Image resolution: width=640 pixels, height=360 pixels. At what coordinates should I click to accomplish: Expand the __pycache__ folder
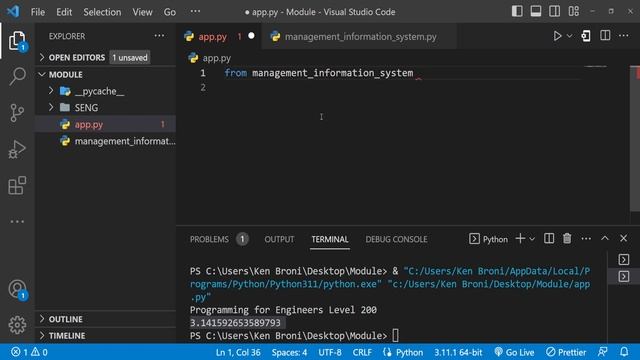[105, 91]
